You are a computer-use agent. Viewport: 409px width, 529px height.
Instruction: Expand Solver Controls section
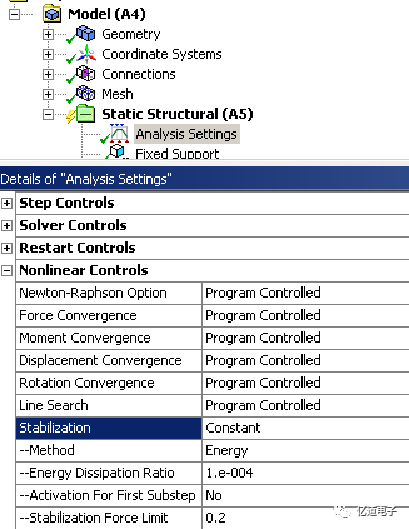coord(7,226)
